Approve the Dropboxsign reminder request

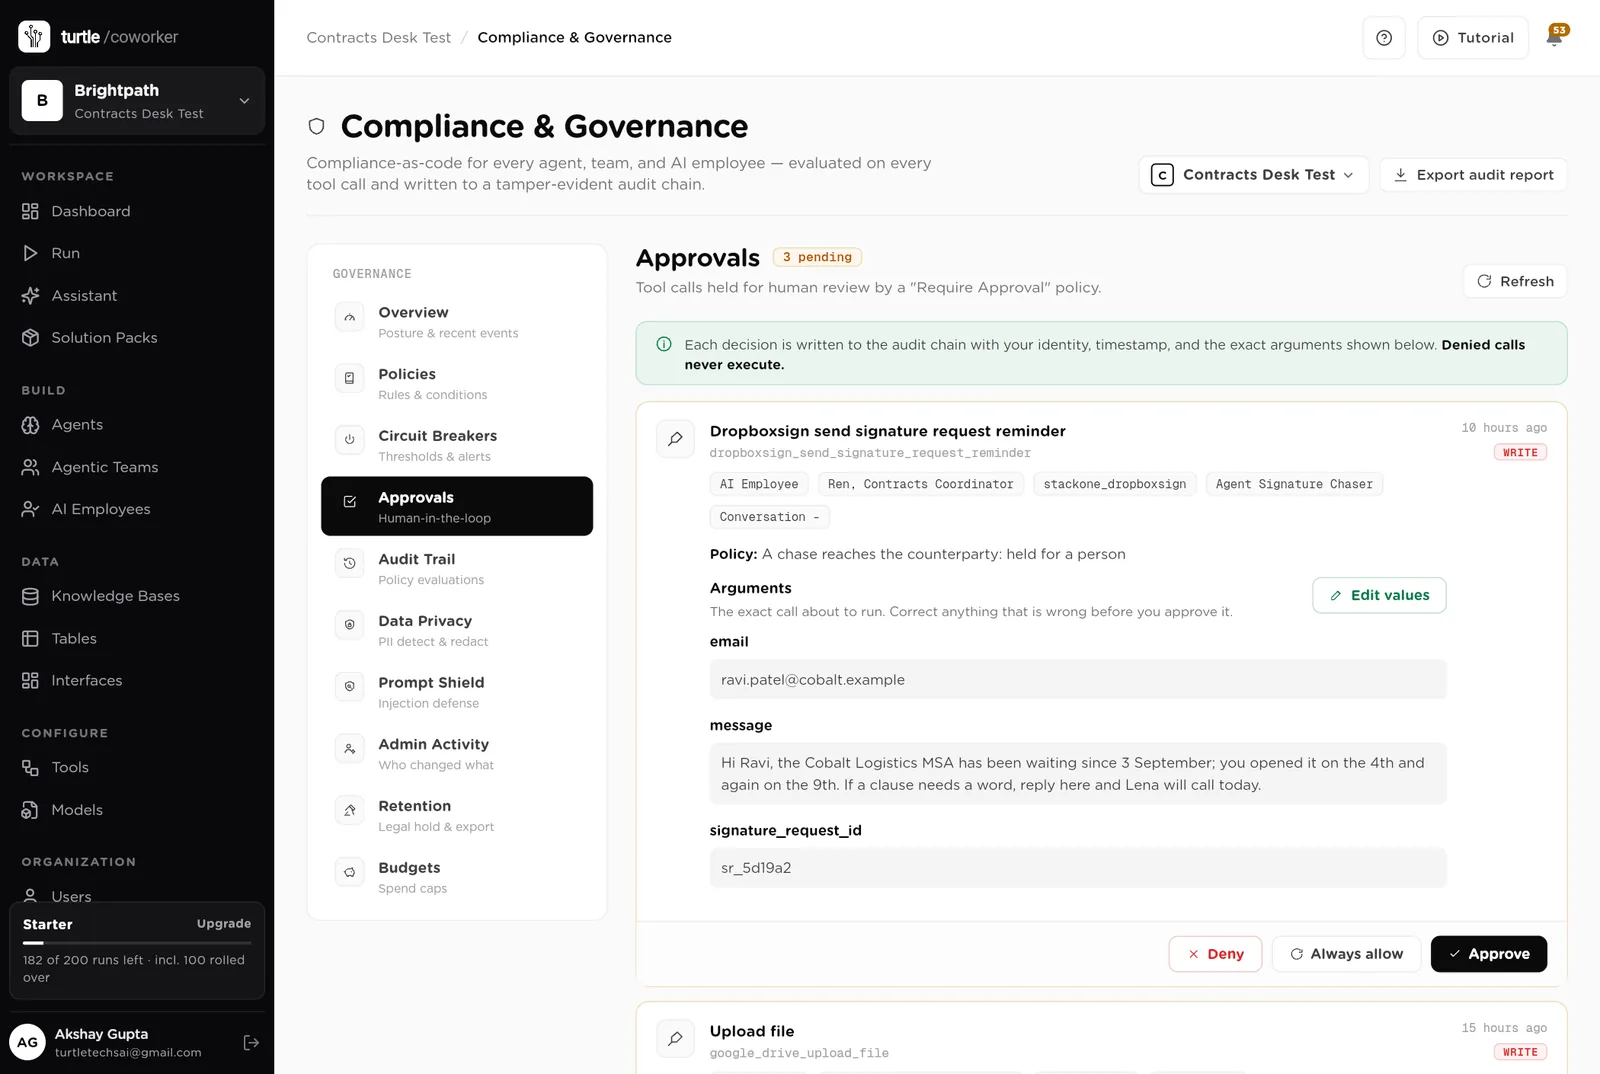click(1488, 954)
